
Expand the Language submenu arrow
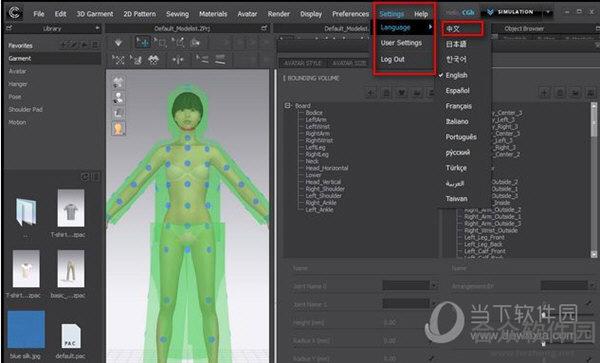(430, 27)
